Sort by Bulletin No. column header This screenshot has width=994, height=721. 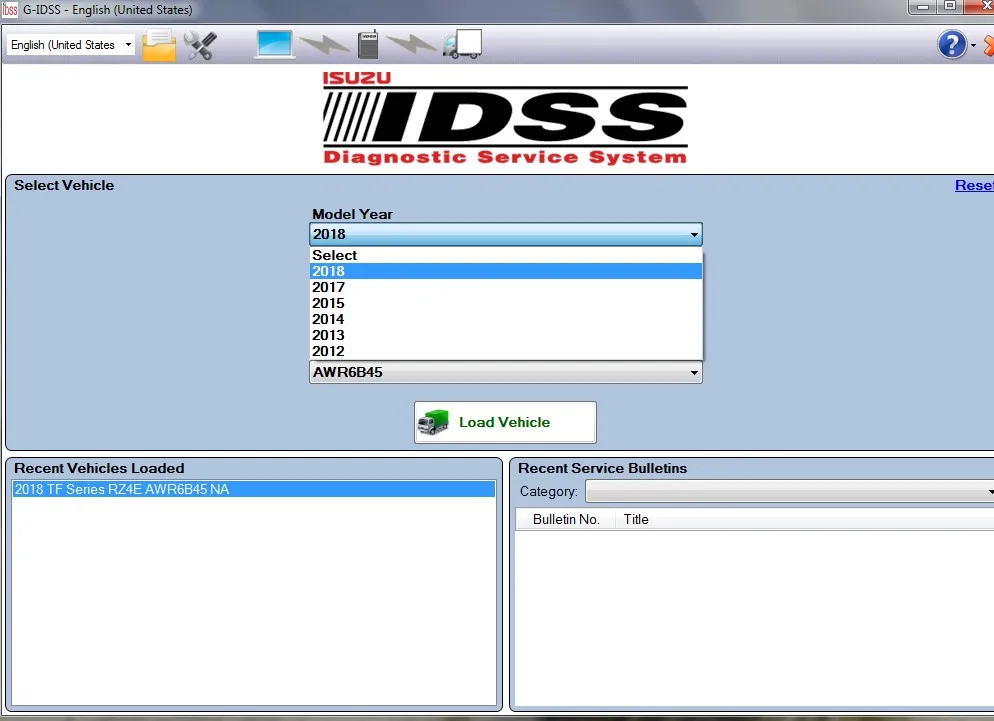(565, 519)
